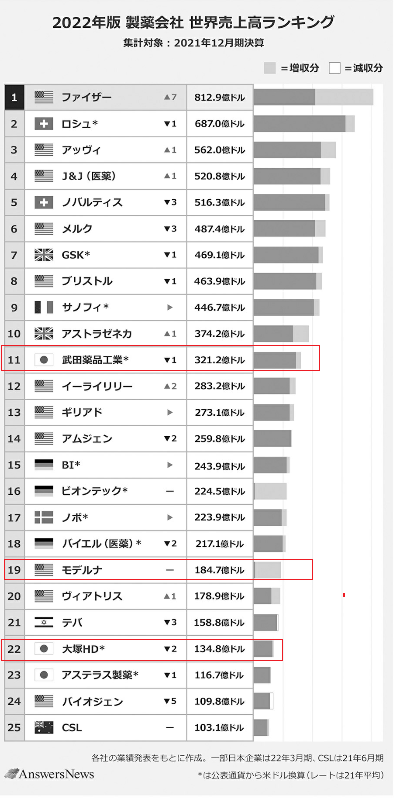Click the Danish flag next to ノボ
This screenshot has width=395, height=798.
44,518
